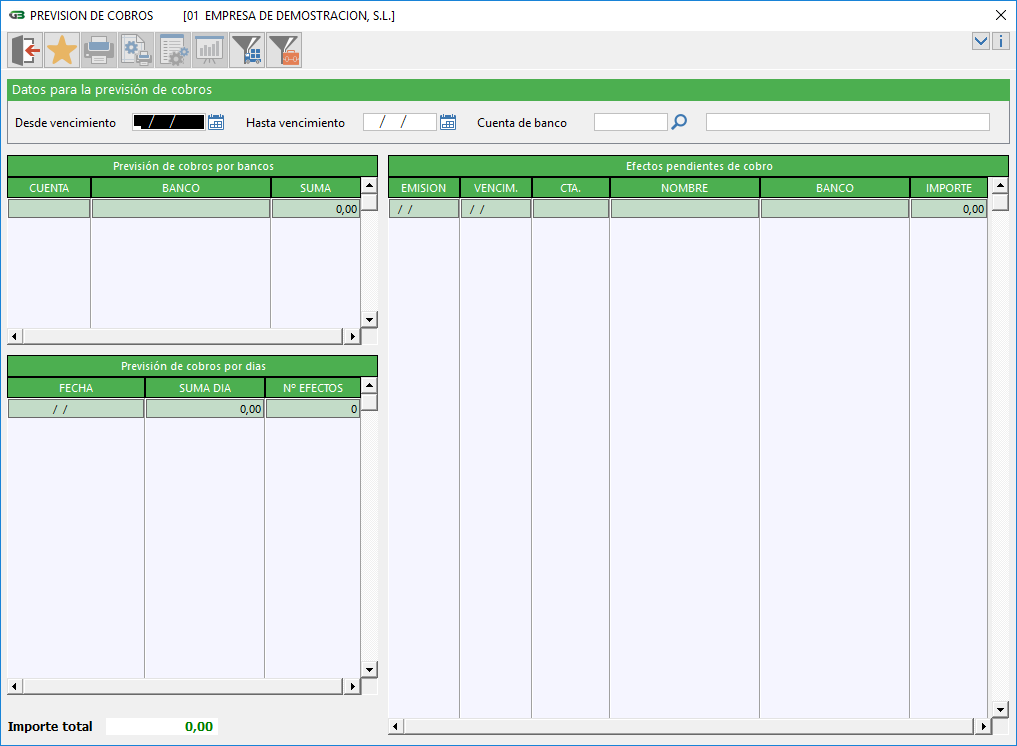Image resolution: width=1017 pixels, height=746 pixels.
Task: Open calendar picker for Hasta vencimiento
Action: [448, 122]
